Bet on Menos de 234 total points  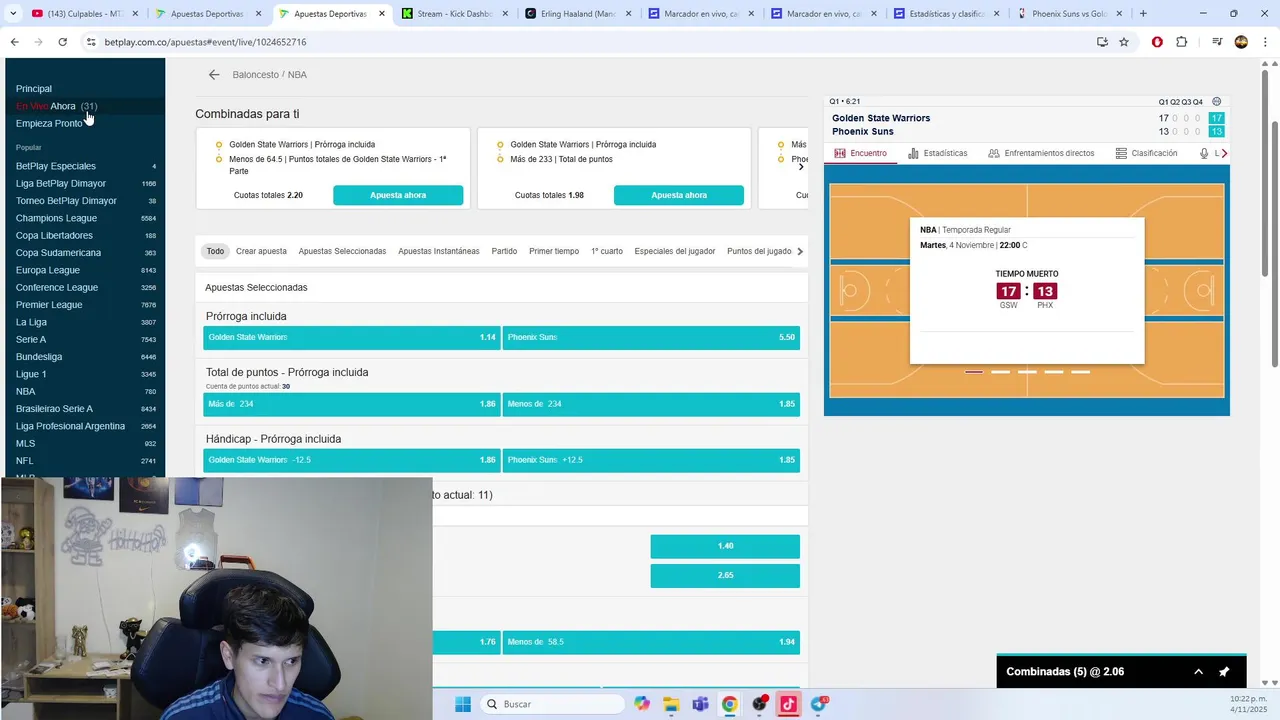coord(651,404)
